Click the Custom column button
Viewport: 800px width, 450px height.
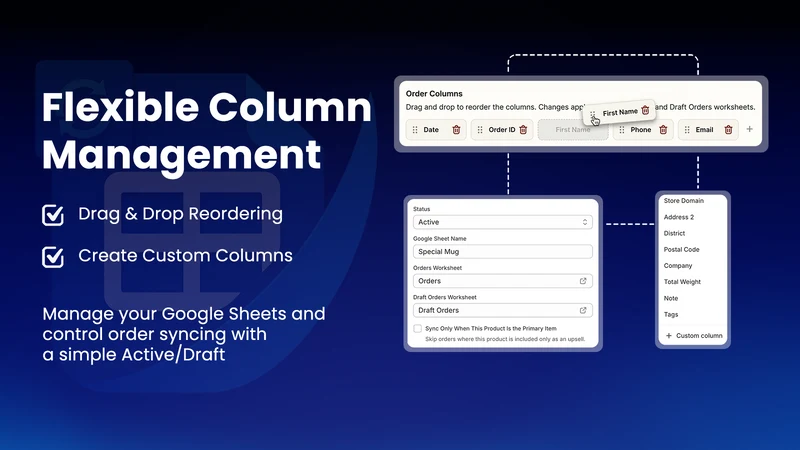[x=694, y=336]
